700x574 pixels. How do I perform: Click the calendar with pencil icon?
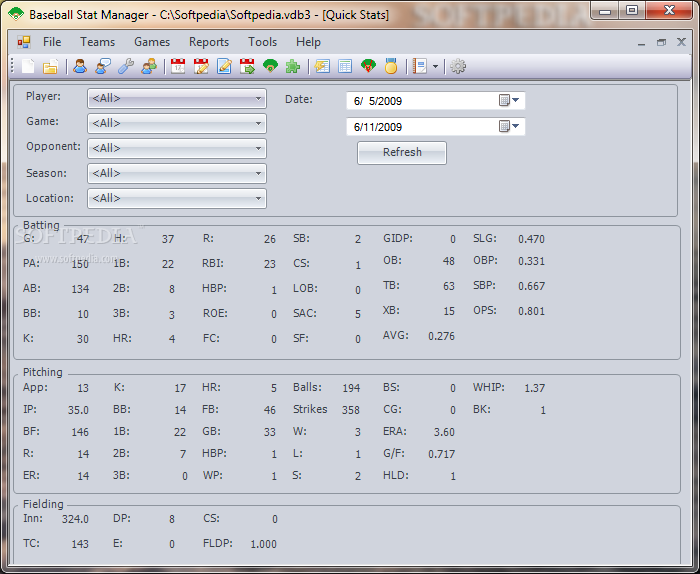[201, 67]
